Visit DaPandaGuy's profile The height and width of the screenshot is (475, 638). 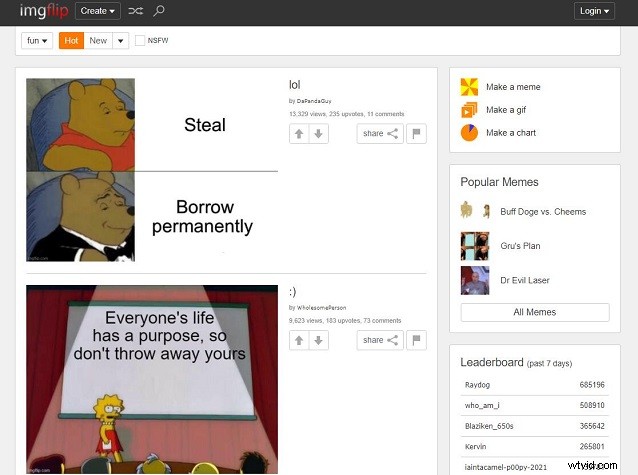[x=314, y=101]
